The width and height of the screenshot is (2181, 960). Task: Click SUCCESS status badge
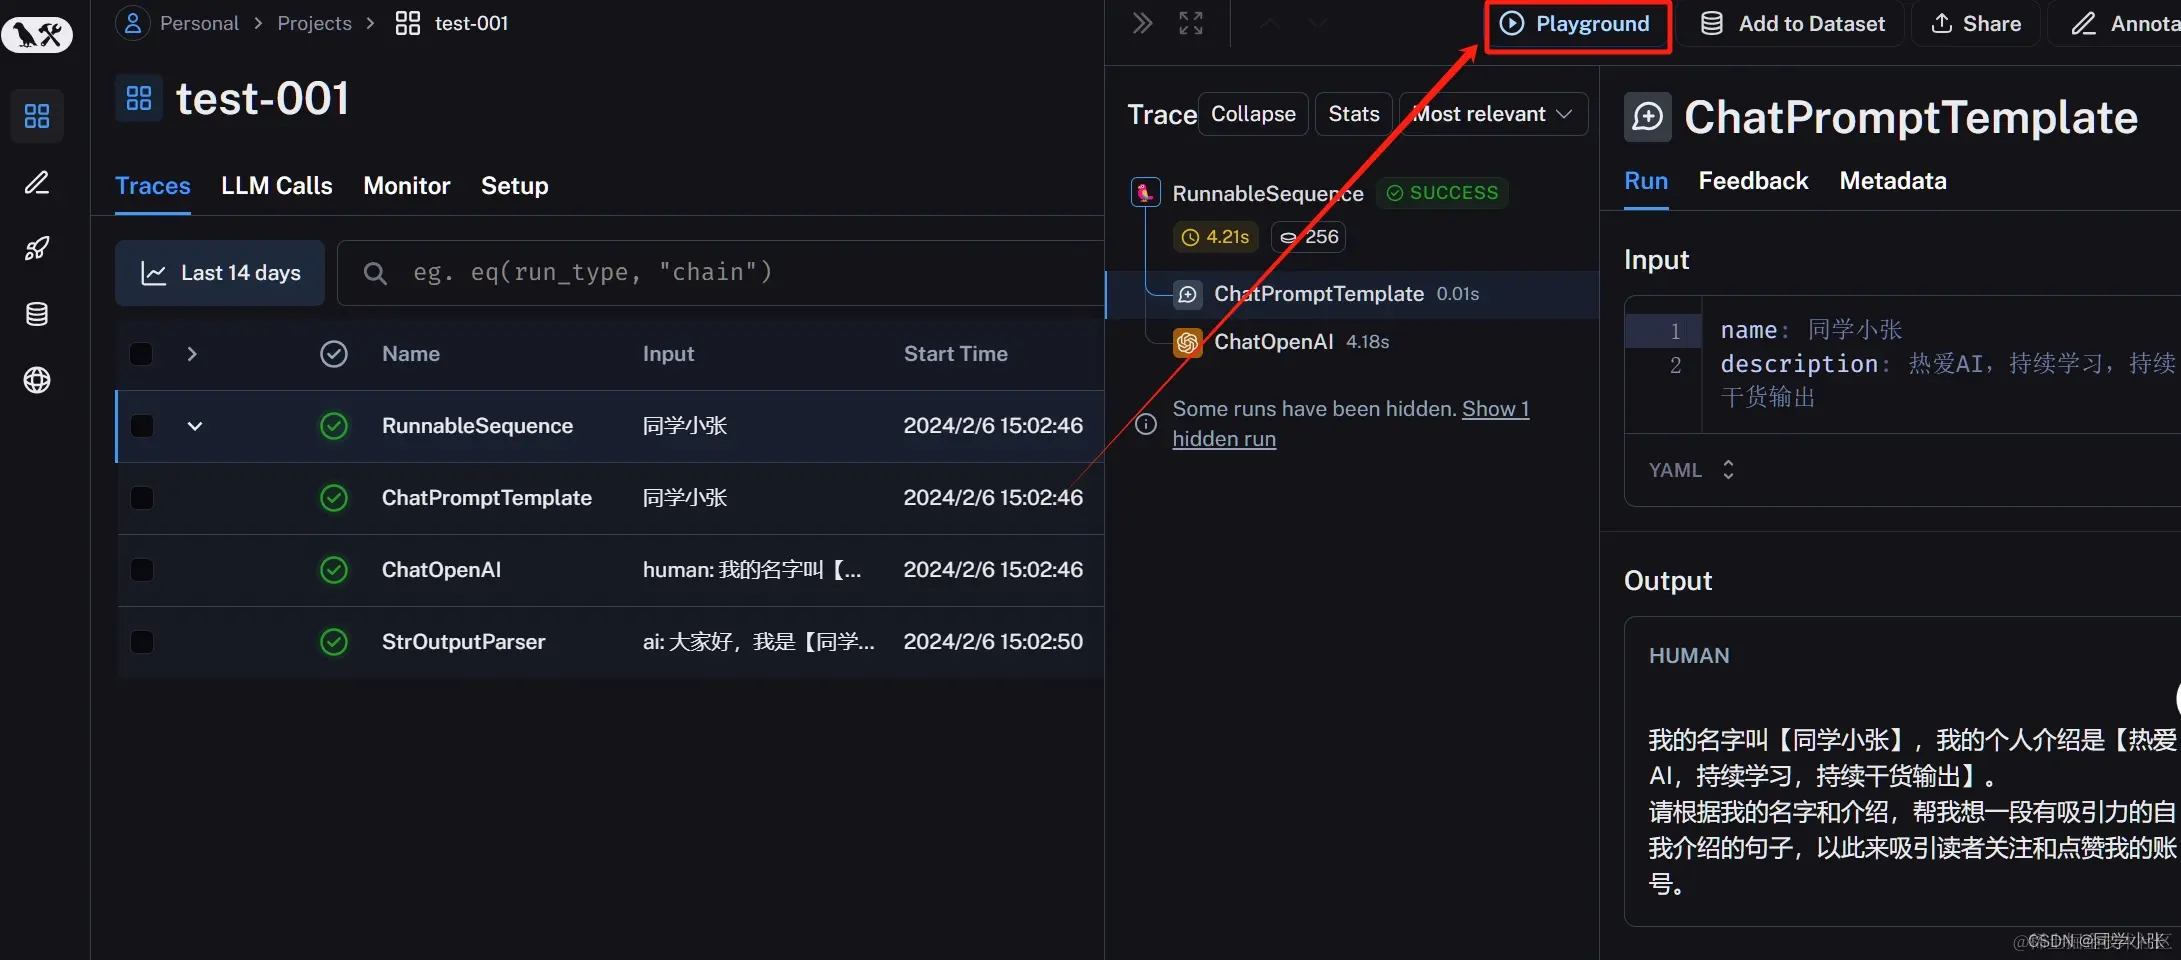click(x=1442, y=193)
